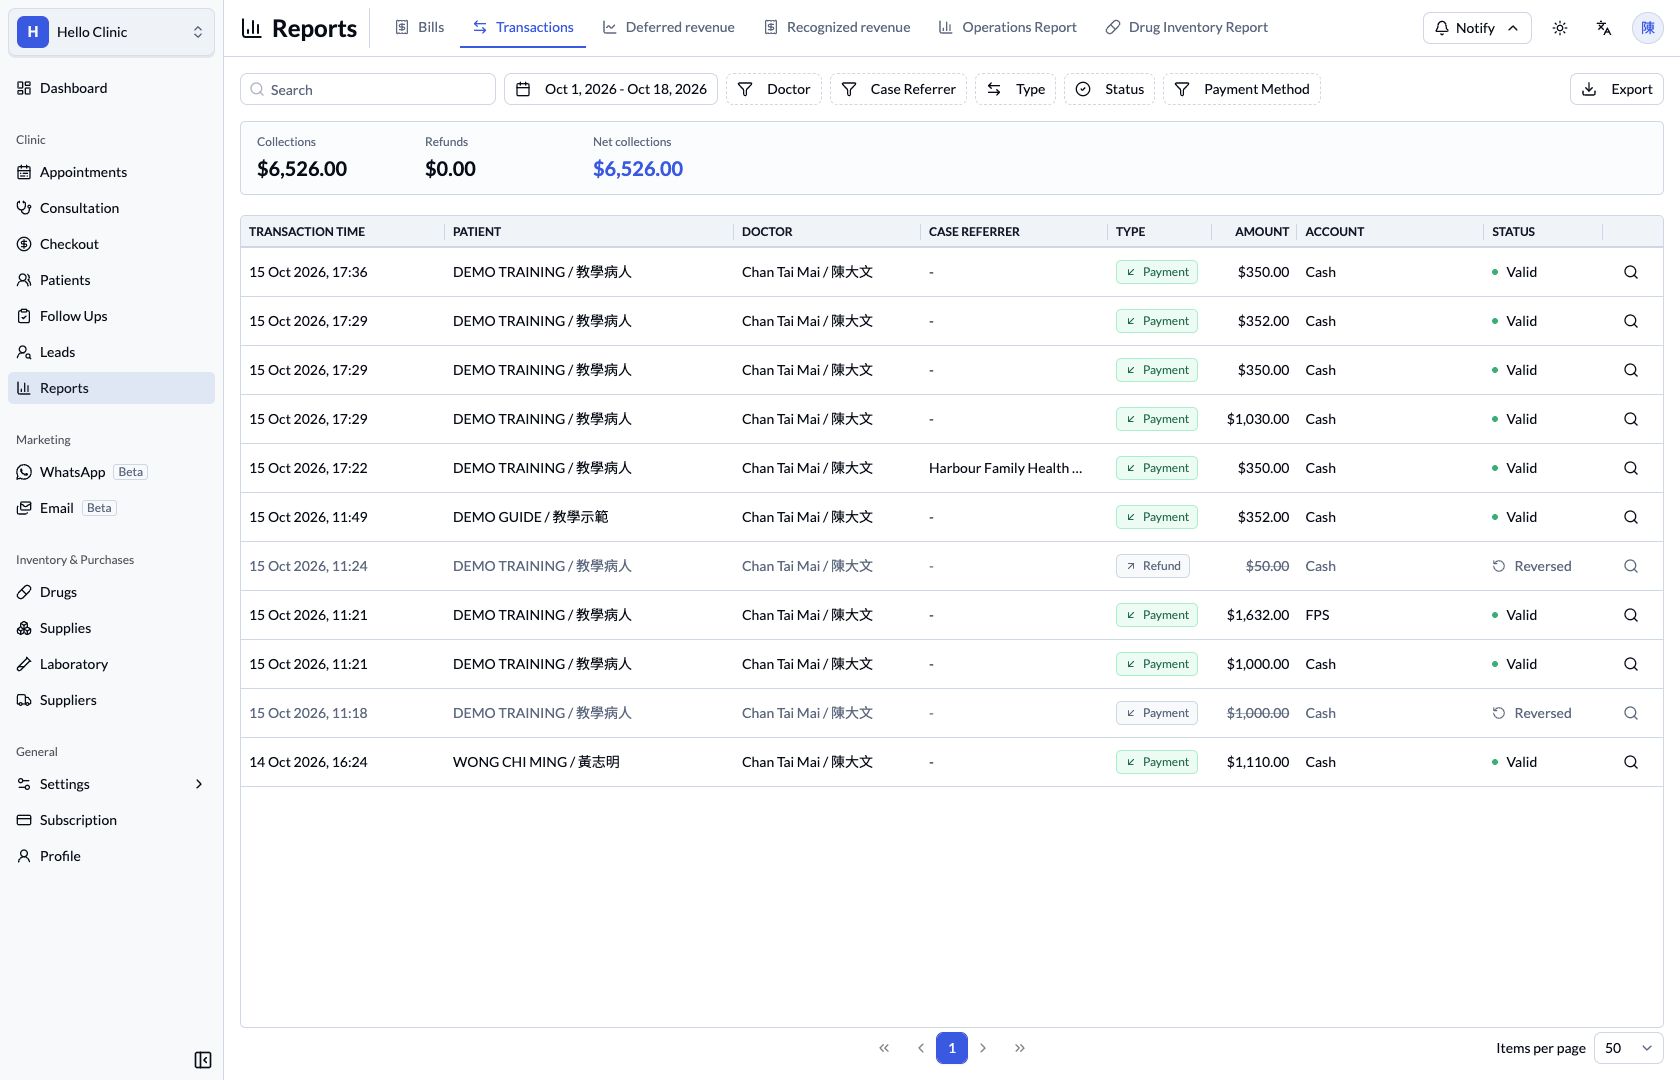
Task: Open Drugs inventory in the sidebar
Action: click(111, 592)
